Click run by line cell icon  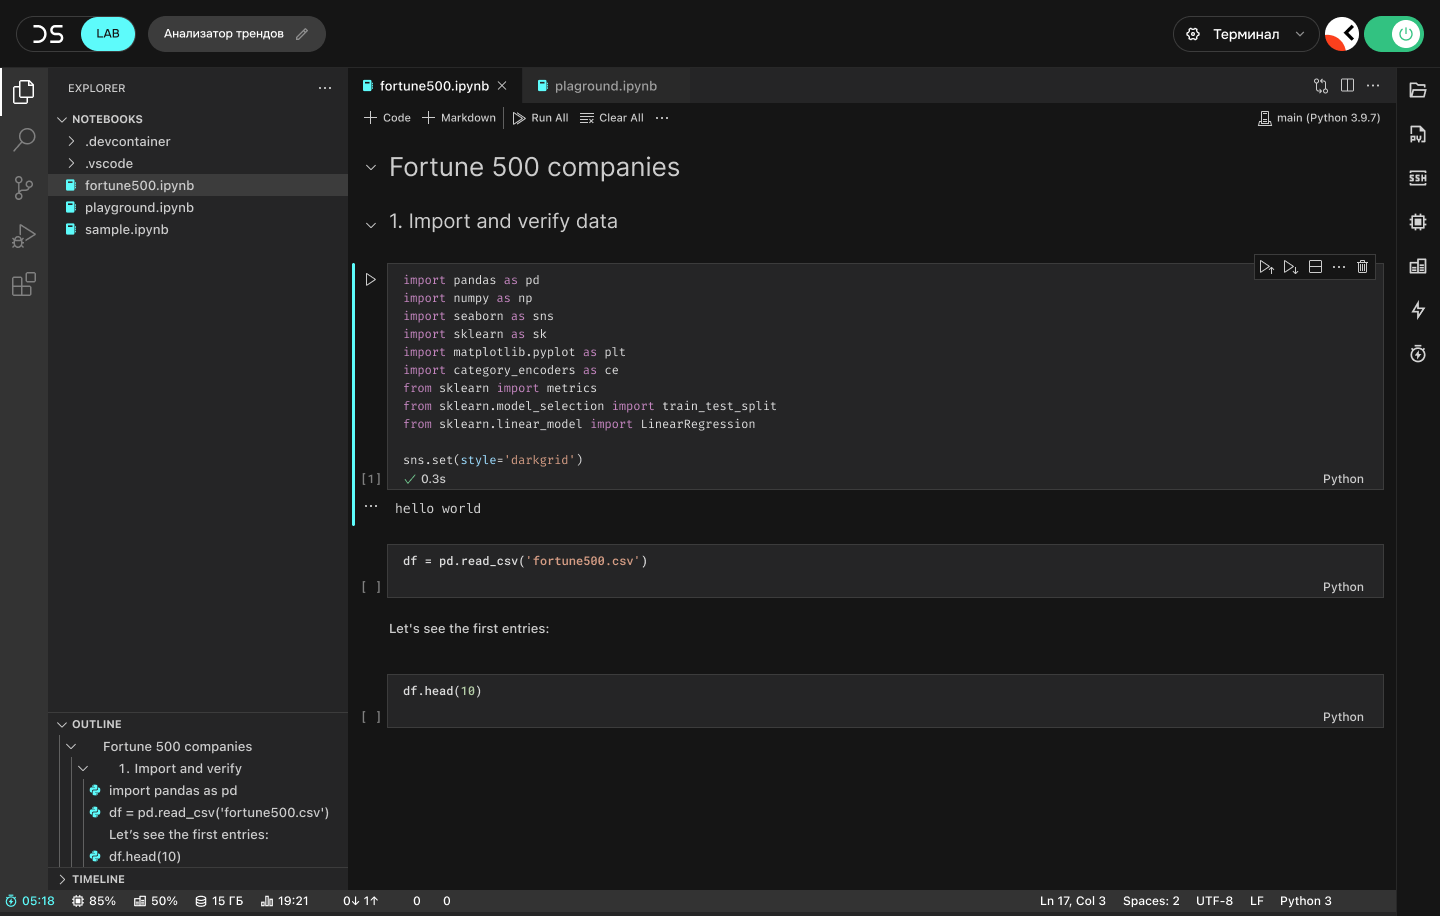tap(1267, 267)
